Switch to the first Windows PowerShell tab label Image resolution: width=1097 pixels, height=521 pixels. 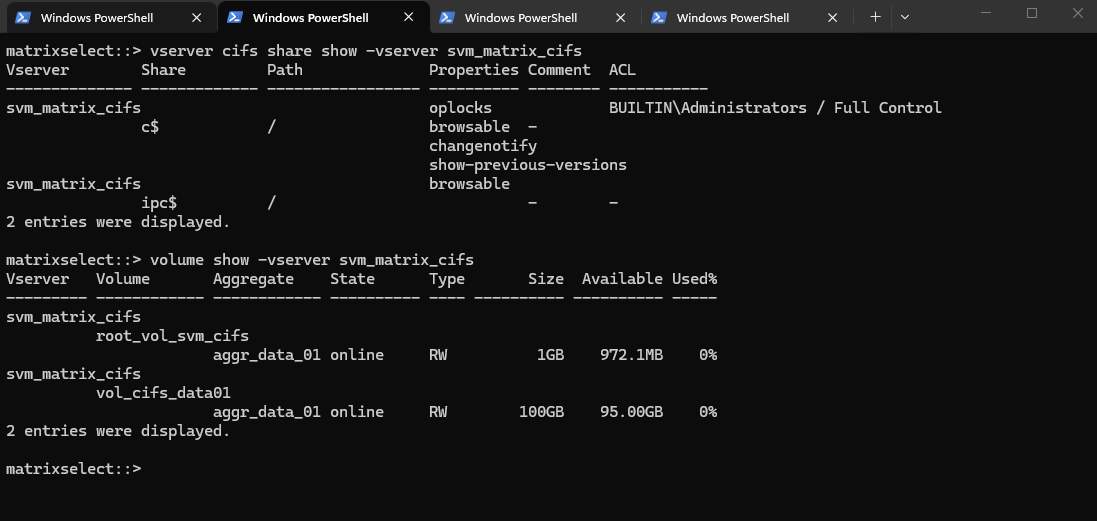click(x=97, y=17)
